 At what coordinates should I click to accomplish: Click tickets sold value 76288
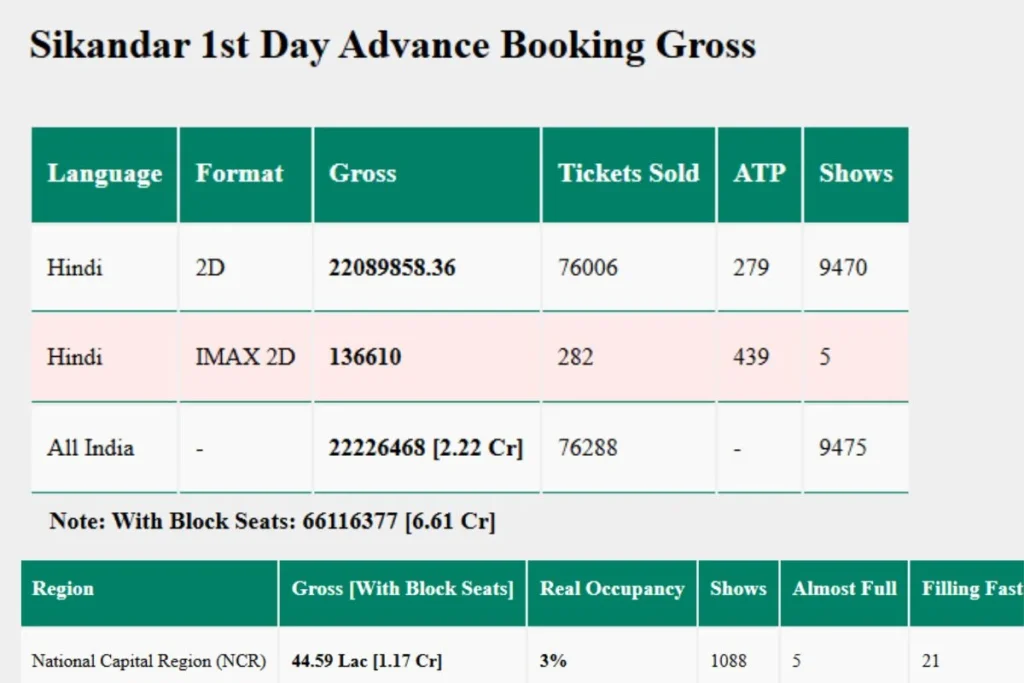(587, 448)
